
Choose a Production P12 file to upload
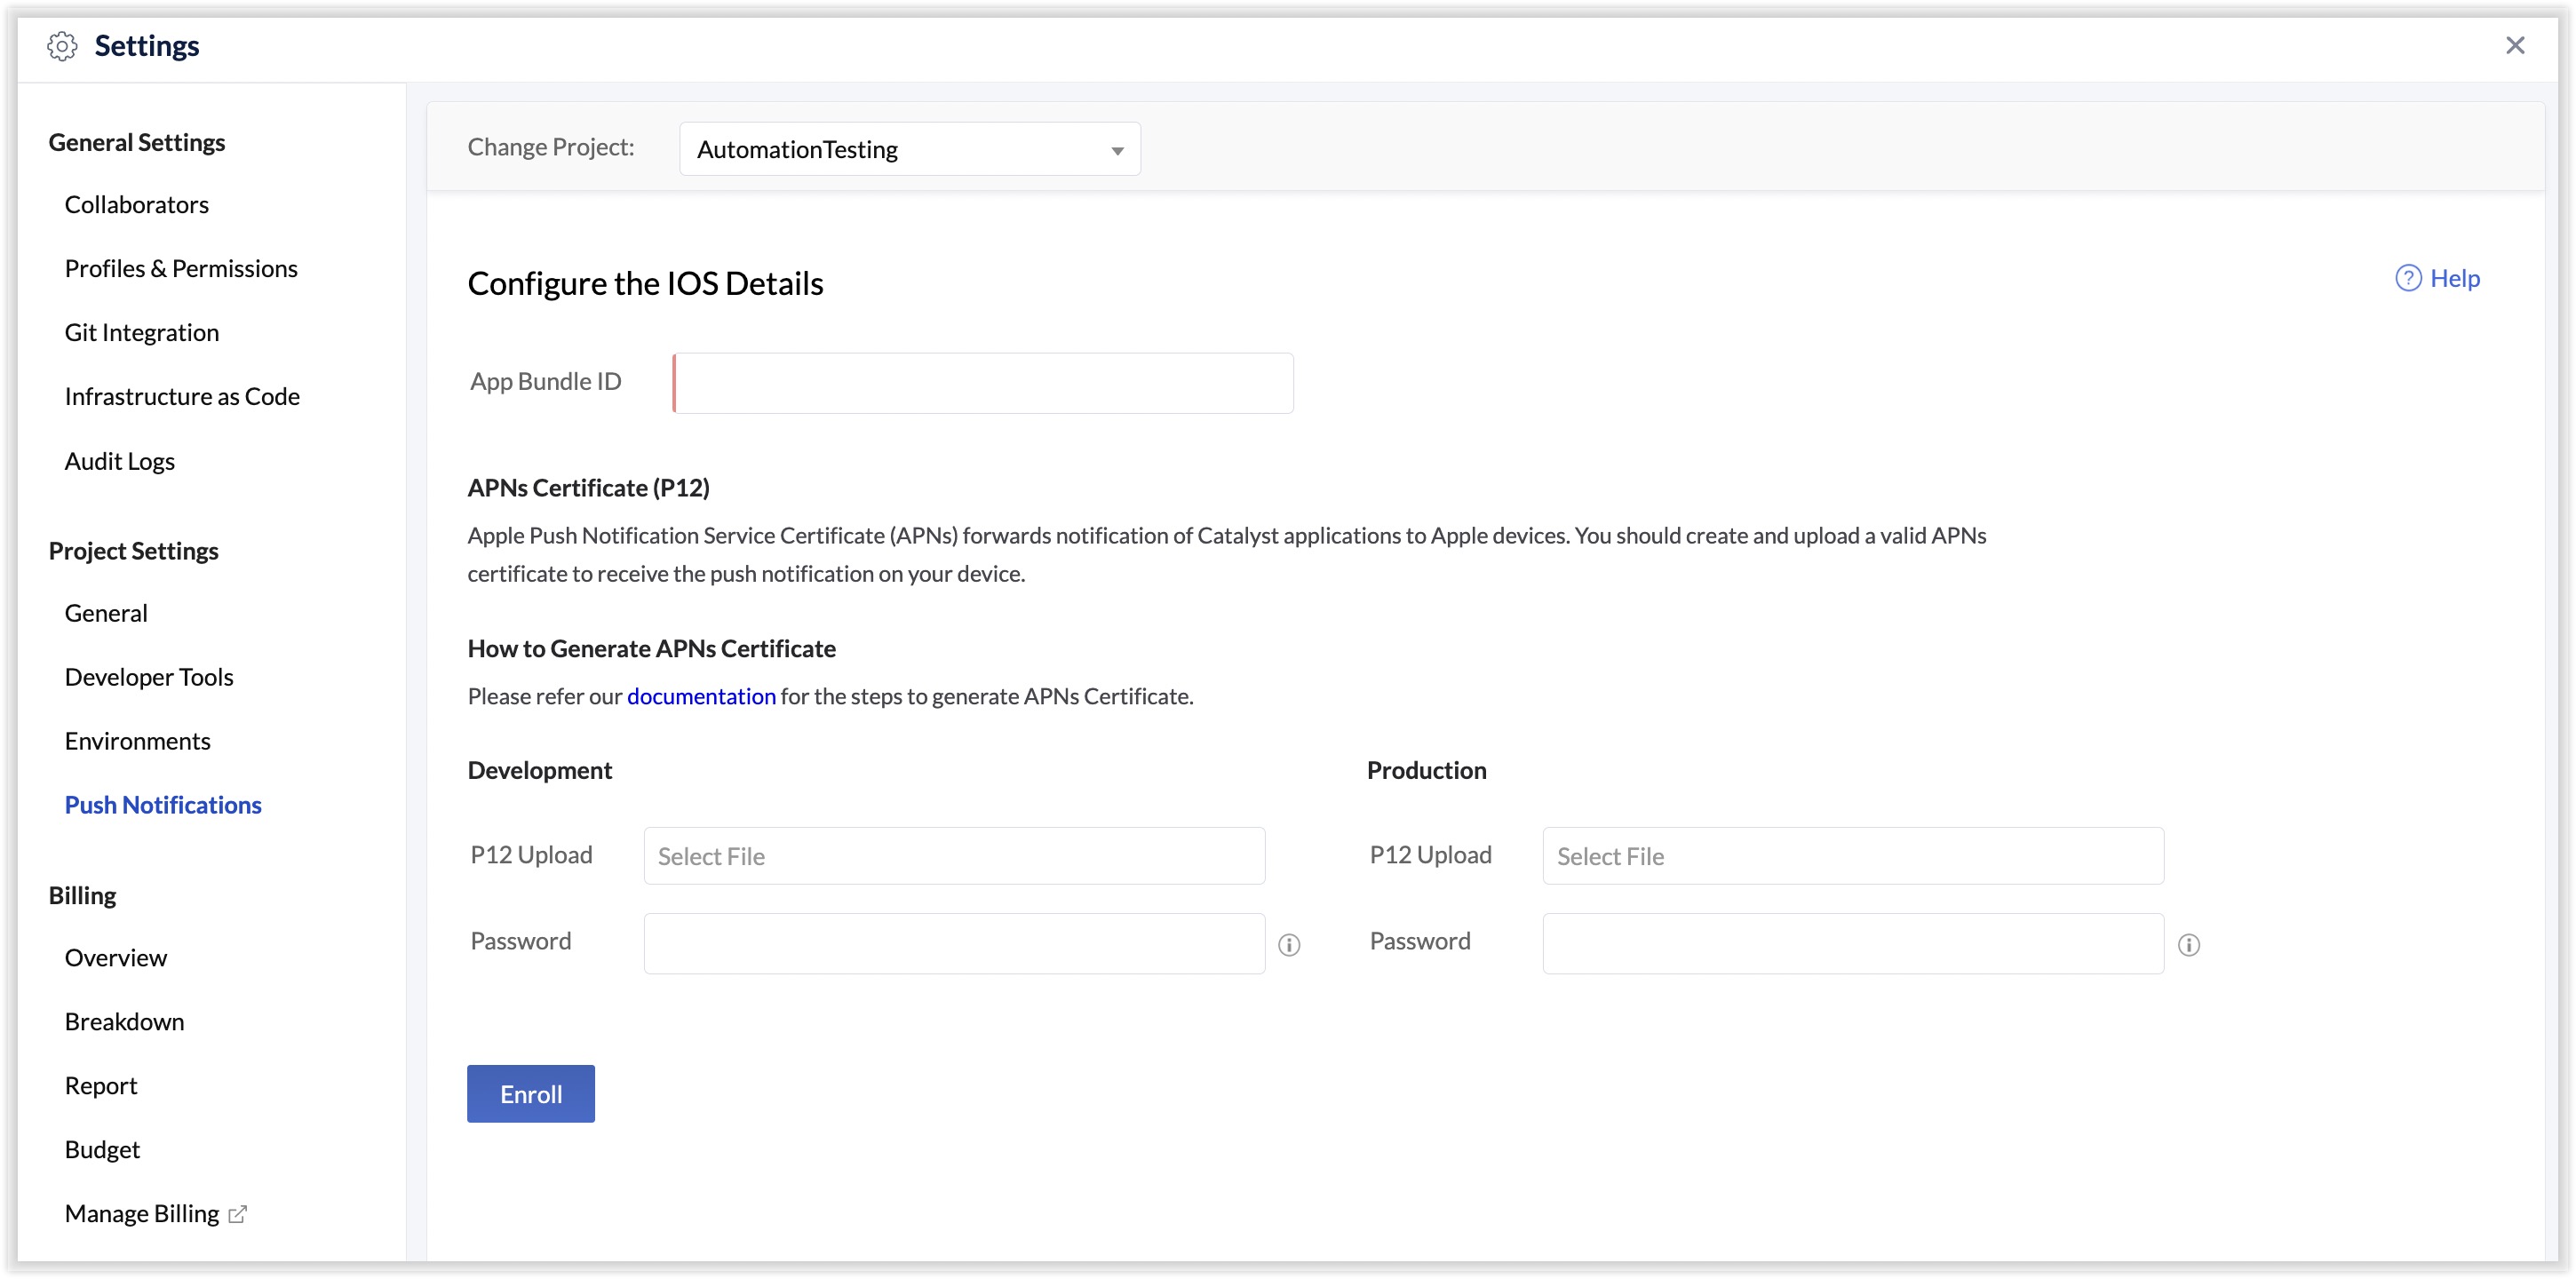1851,856
